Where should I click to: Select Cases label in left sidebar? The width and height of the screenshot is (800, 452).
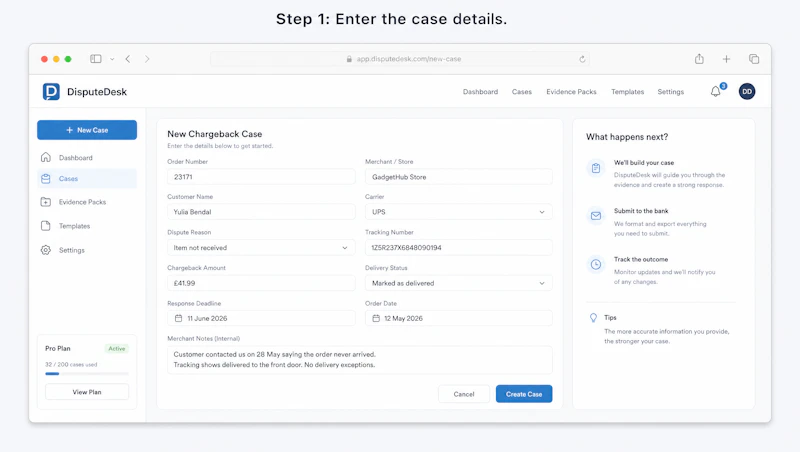[68, 179]
